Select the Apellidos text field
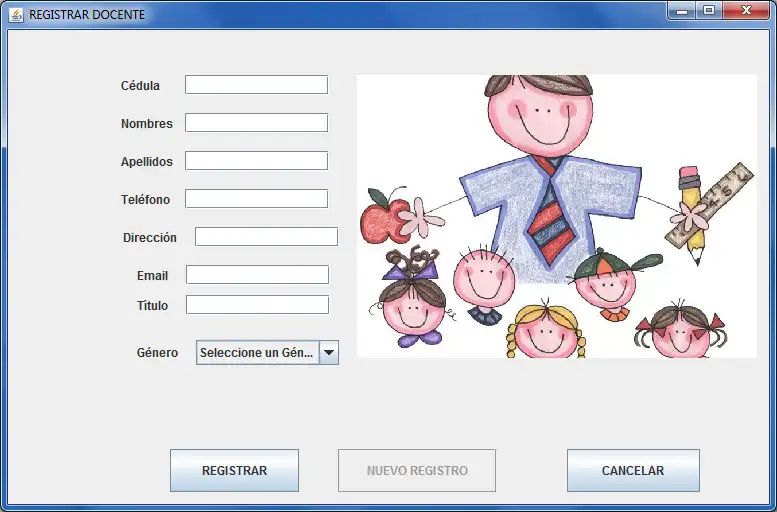The image size is (777, 512). pos(257,161)
